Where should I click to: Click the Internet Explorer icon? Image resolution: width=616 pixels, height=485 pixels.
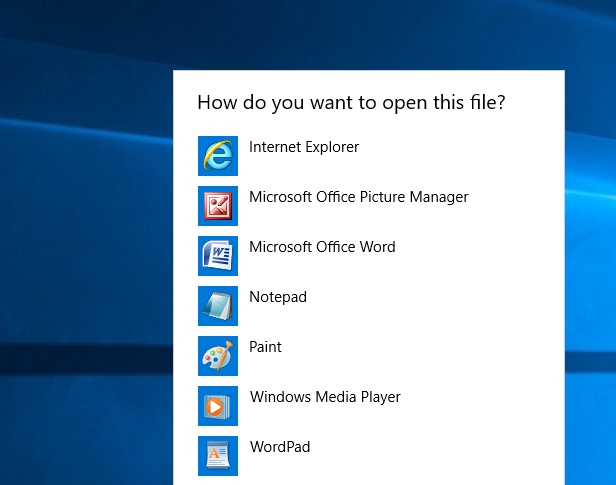(218, 156)
